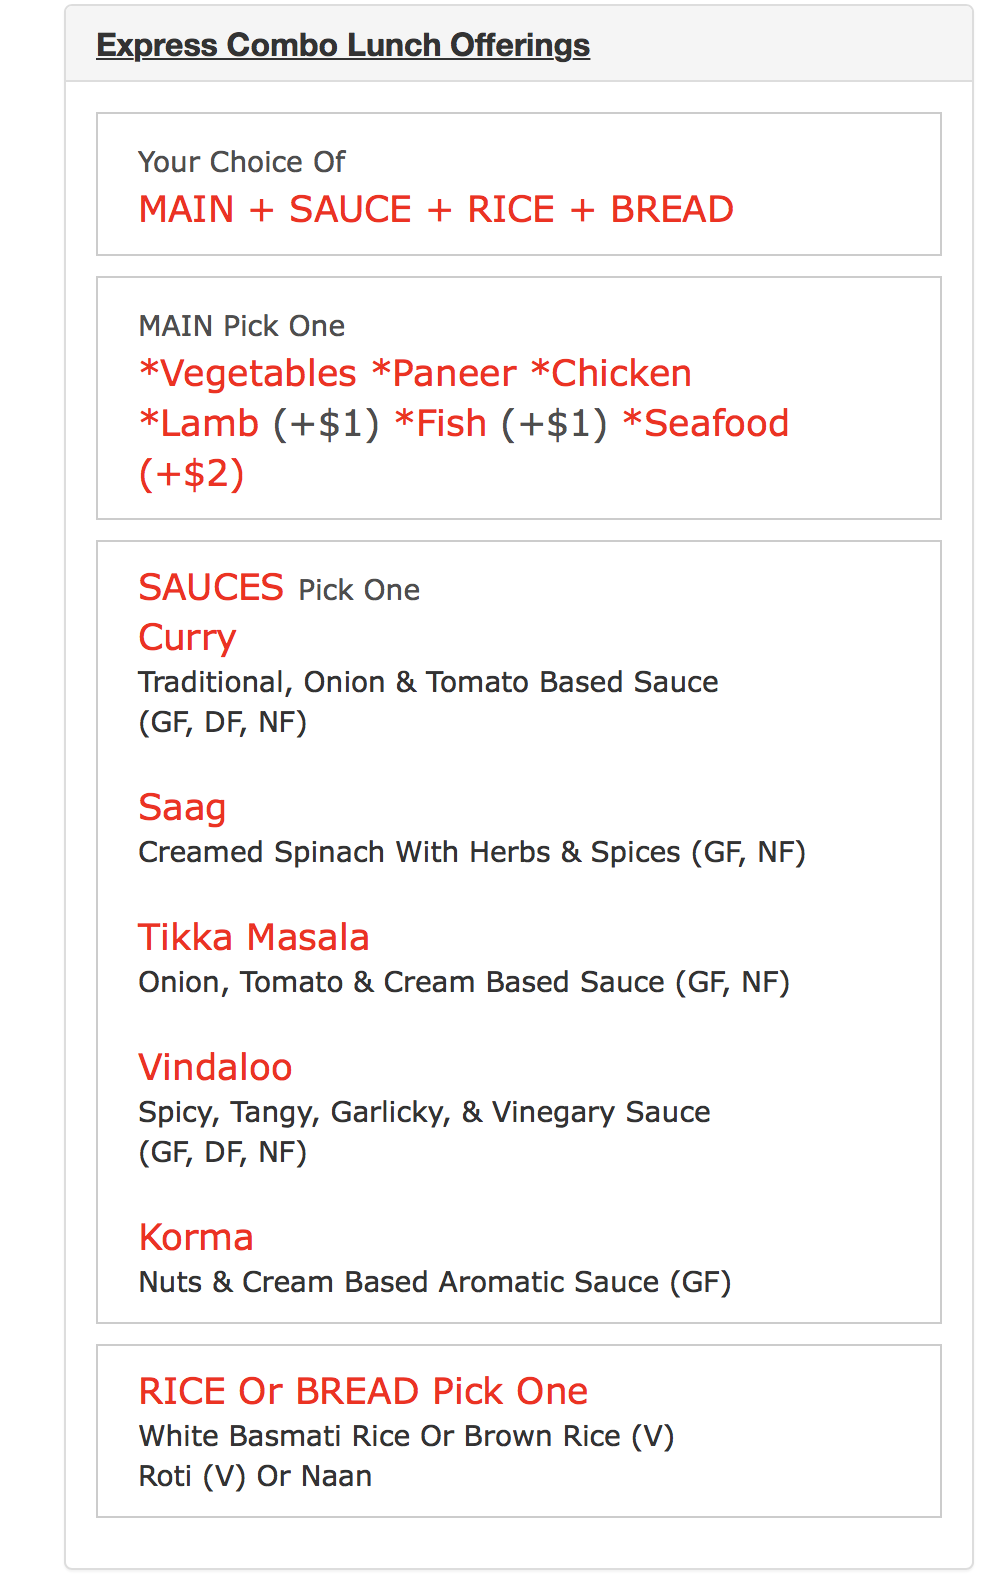Choose the Vindaloo sauce title
This screenshot has height=1580, width=992.
click(x=215, y=1067)
